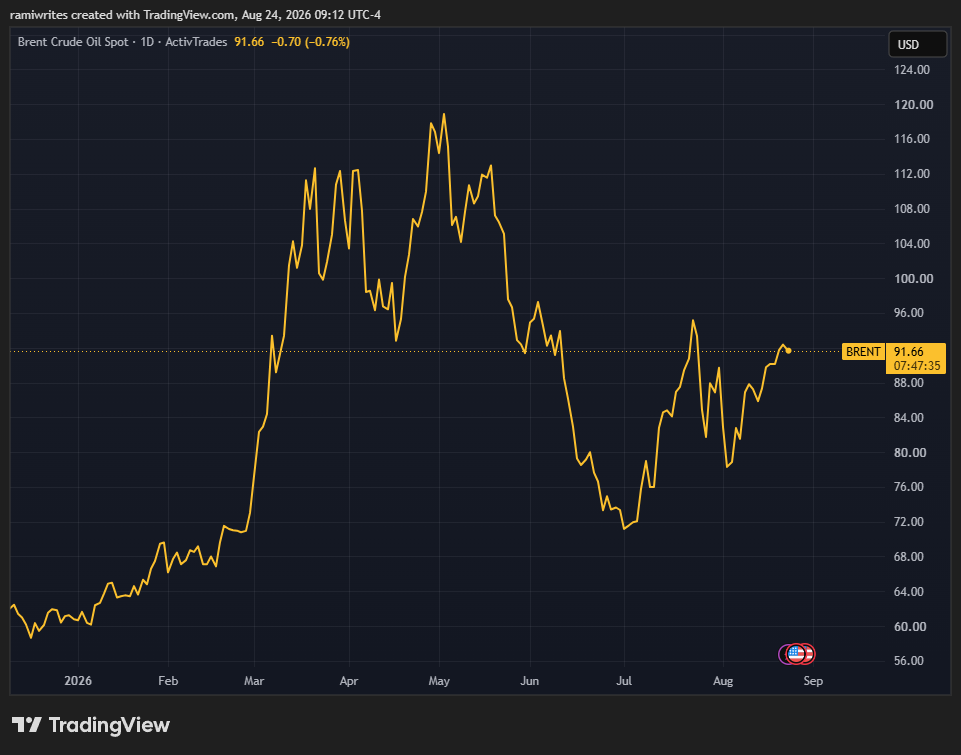Click the Jun label on the time axis
The image size is (961, 755).
(x=530, y=681)
